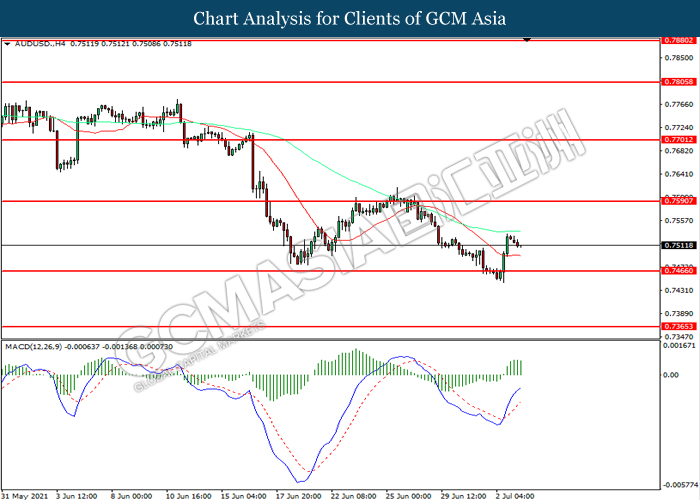Click the 0.74310 axis price value

click(679, 291)
